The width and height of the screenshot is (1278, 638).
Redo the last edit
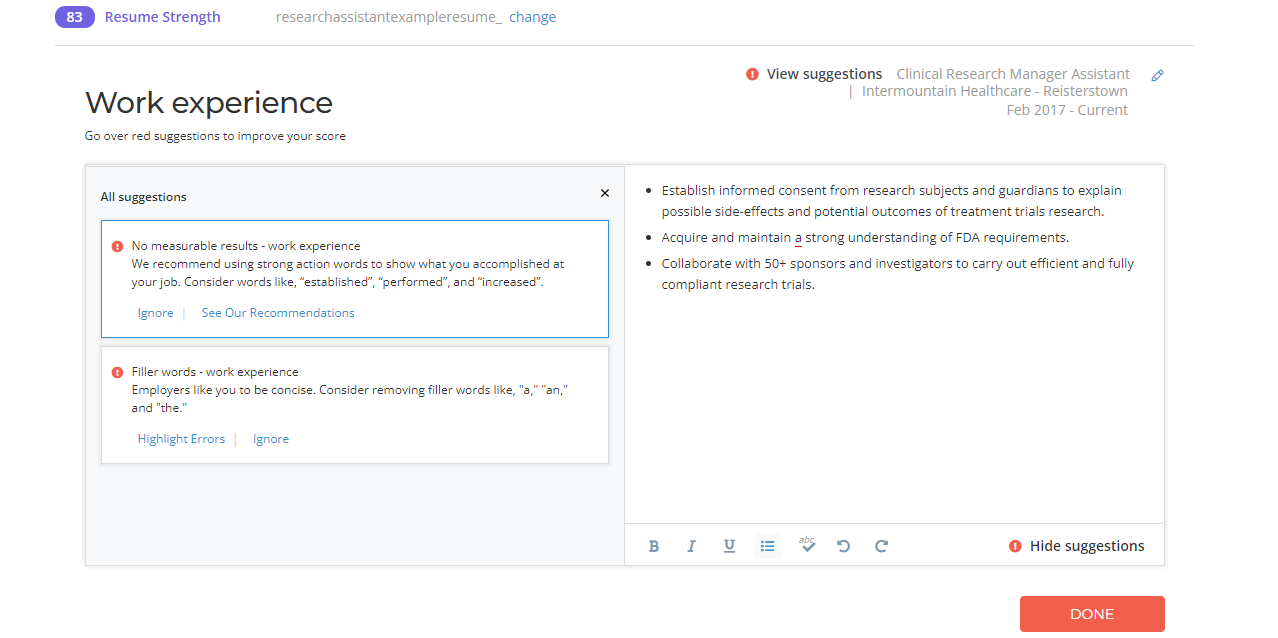881,546
